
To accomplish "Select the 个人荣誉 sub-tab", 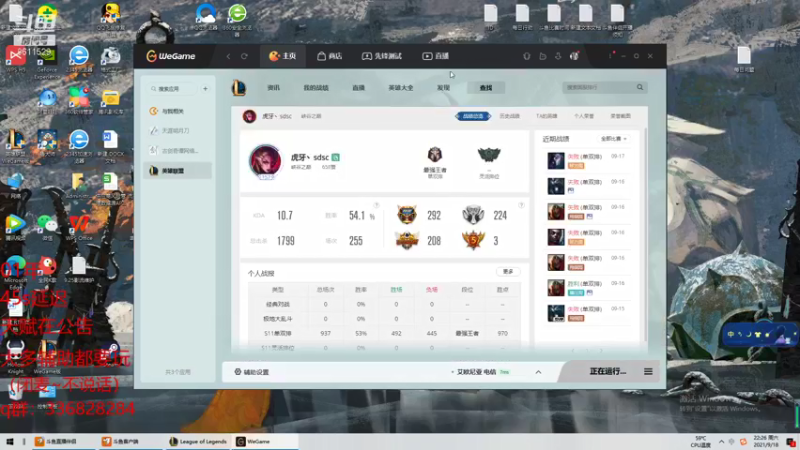I will point(584,116).
